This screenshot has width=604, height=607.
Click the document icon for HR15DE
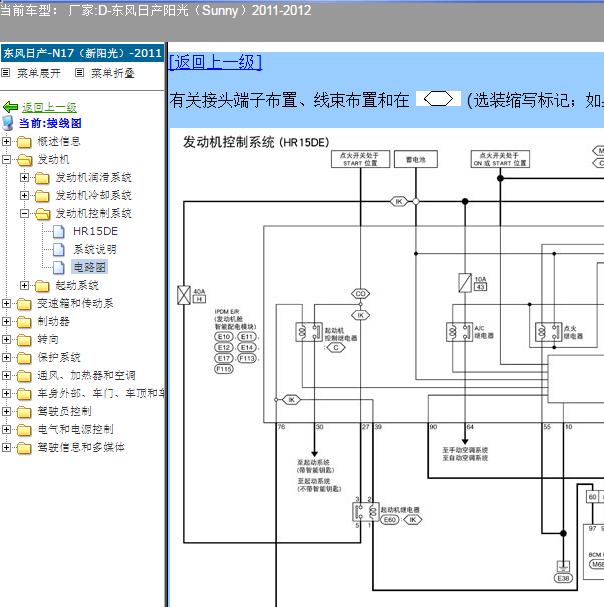click(x=58, y=231)
